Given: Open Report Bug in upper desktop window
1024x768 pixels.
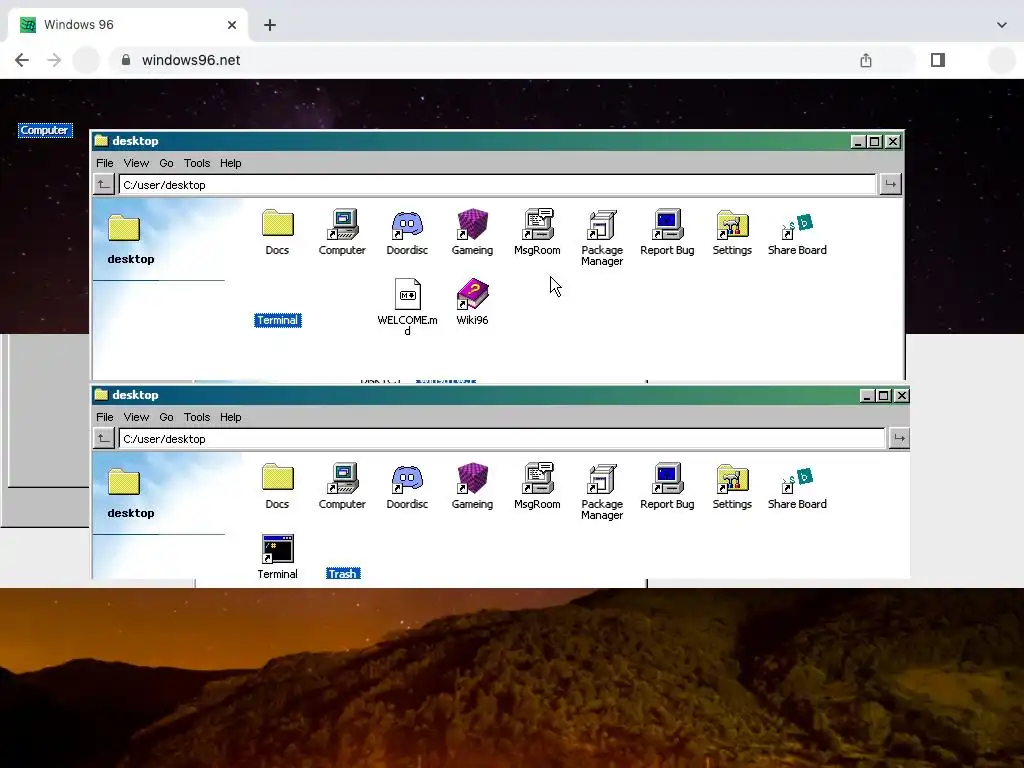Looking at the screenshot, I should [667, 232].
